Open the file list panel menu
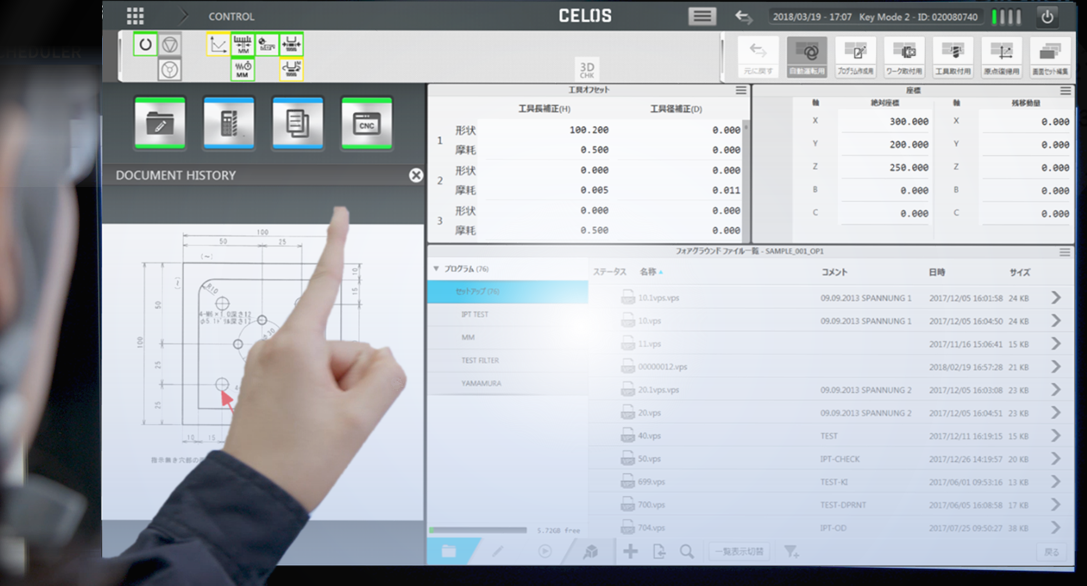The width and height of the screenshot is (1087, 586). [x=1066, y=252]
